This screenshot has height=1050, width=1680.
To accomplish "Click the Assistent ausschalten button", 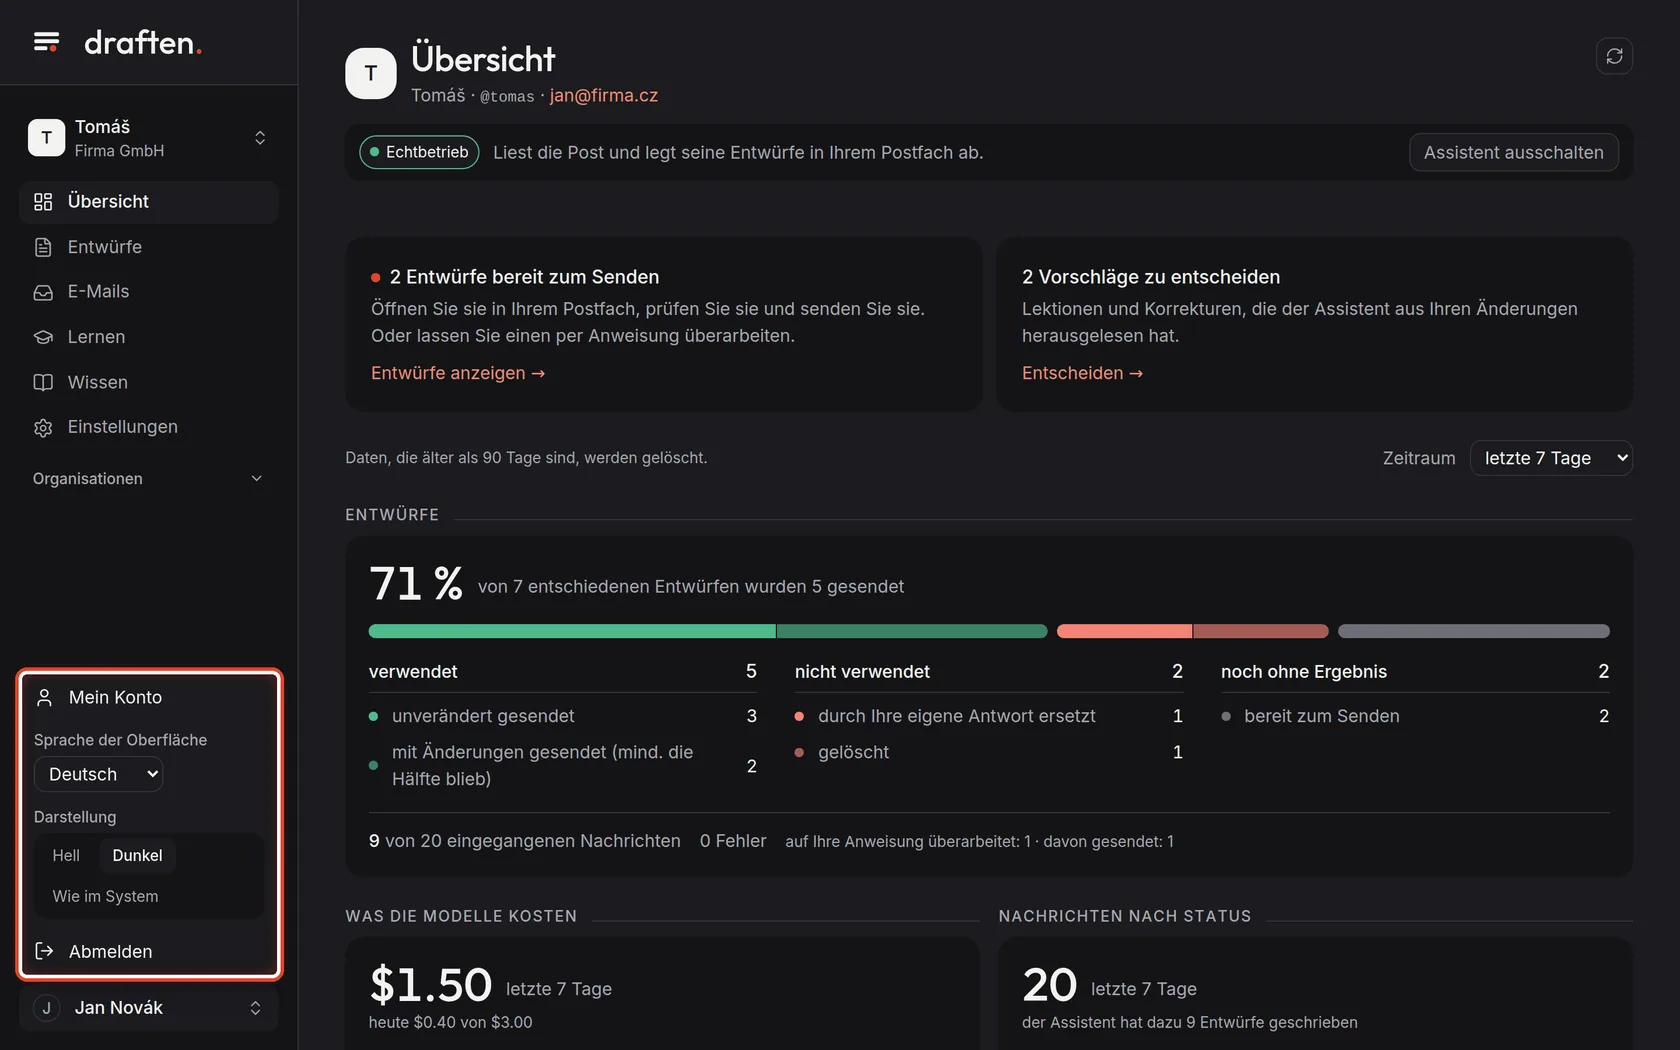I will coord(1513,152).
